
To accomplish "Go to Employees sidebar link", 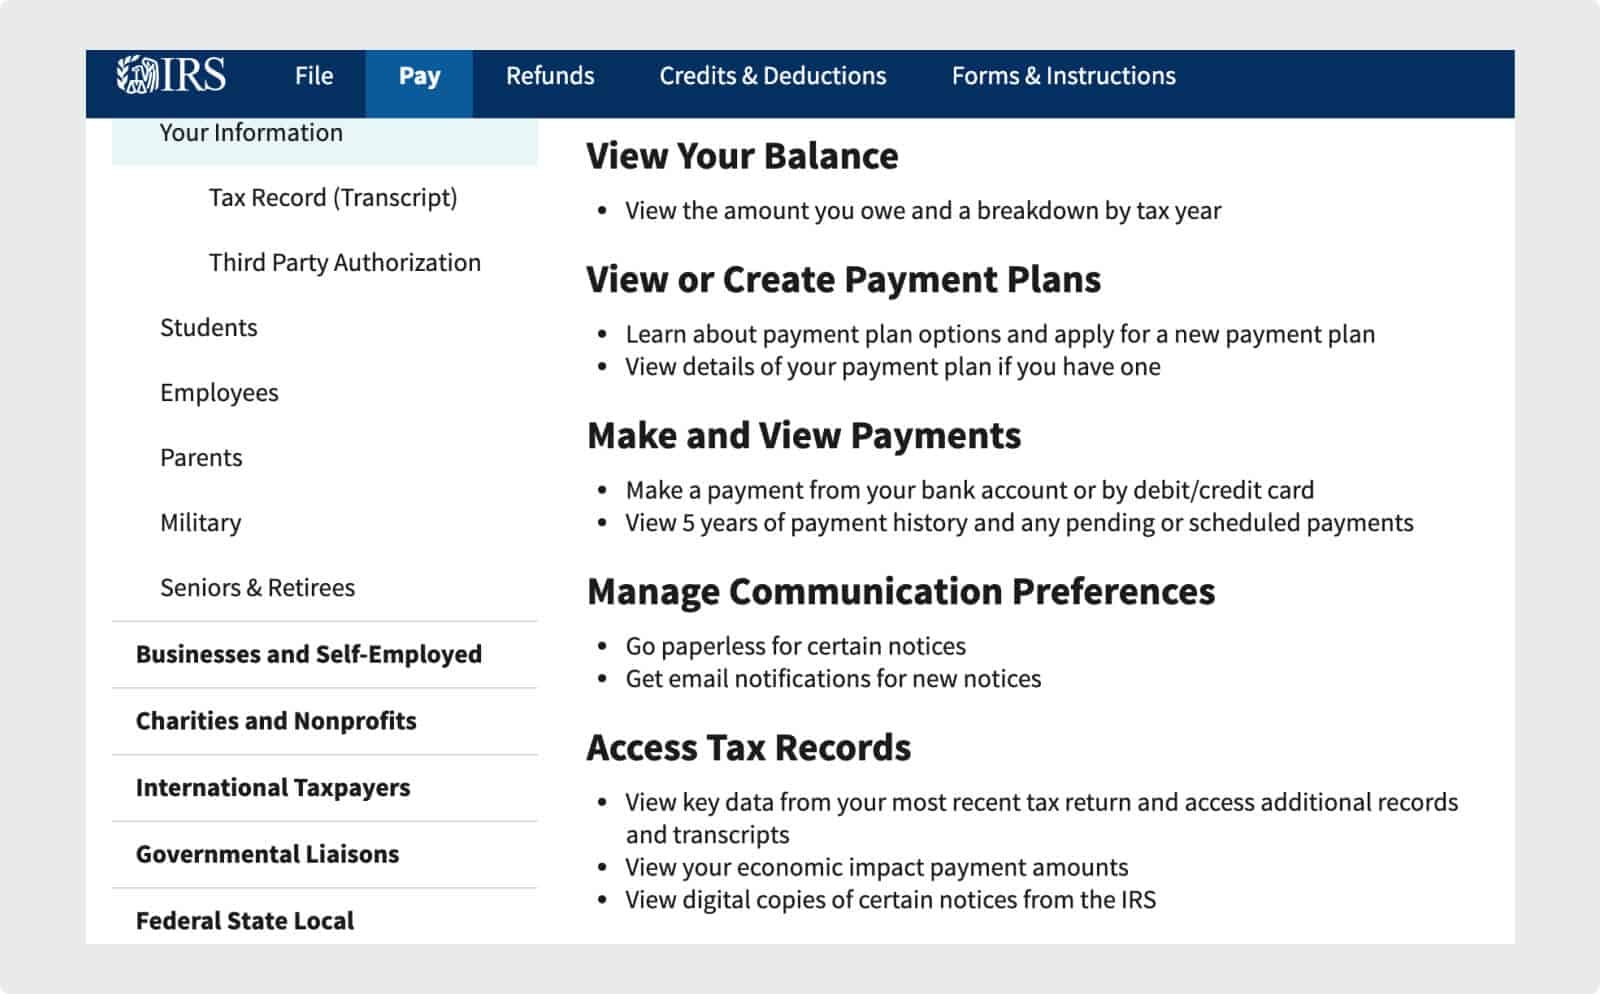I will tap(219, 393).
